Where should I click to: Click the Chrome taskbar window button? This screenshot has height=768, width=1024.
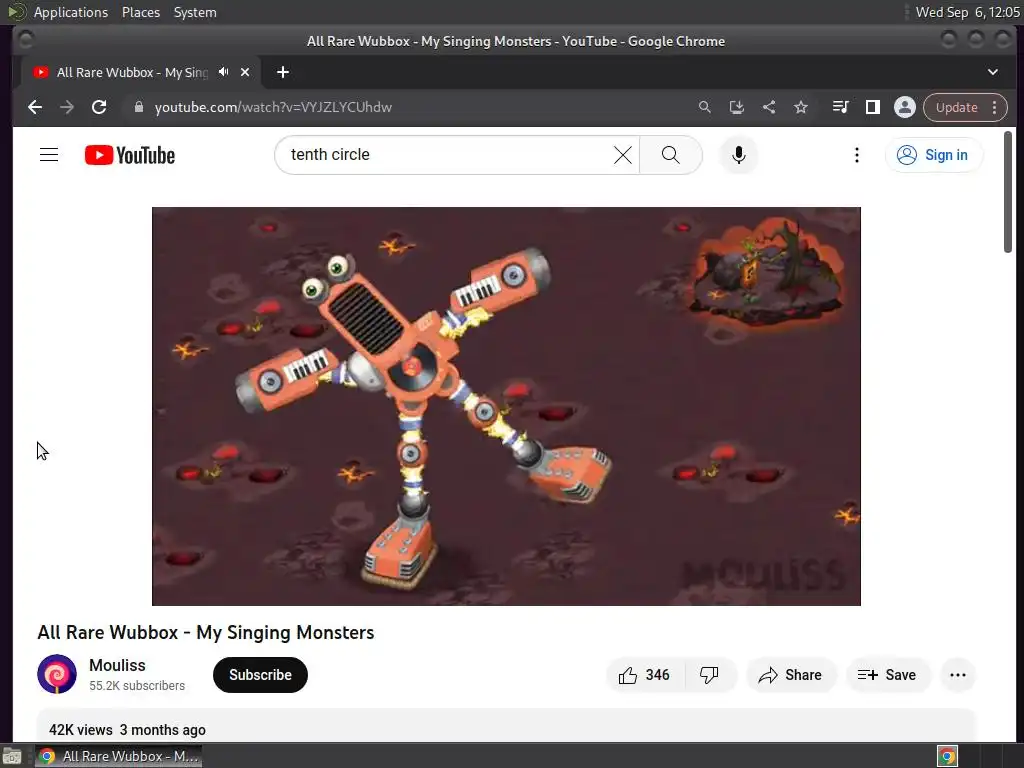[118, 756]
